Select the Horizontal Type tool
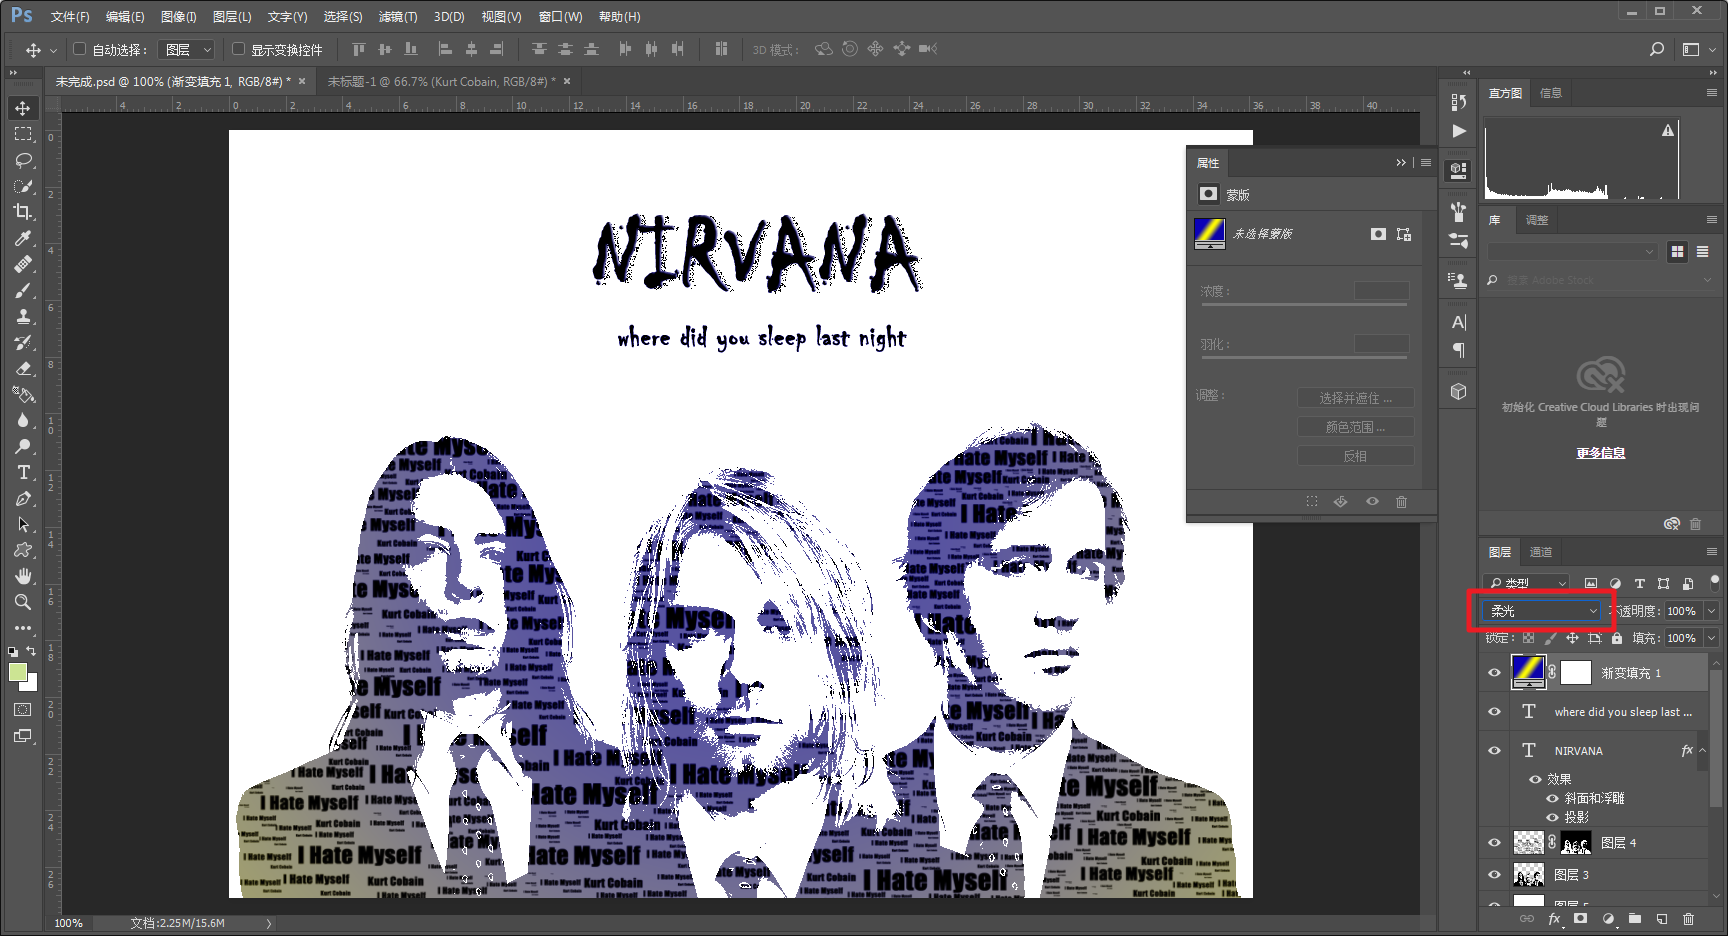Viewport: 1728px width, 936px height. 23,472
